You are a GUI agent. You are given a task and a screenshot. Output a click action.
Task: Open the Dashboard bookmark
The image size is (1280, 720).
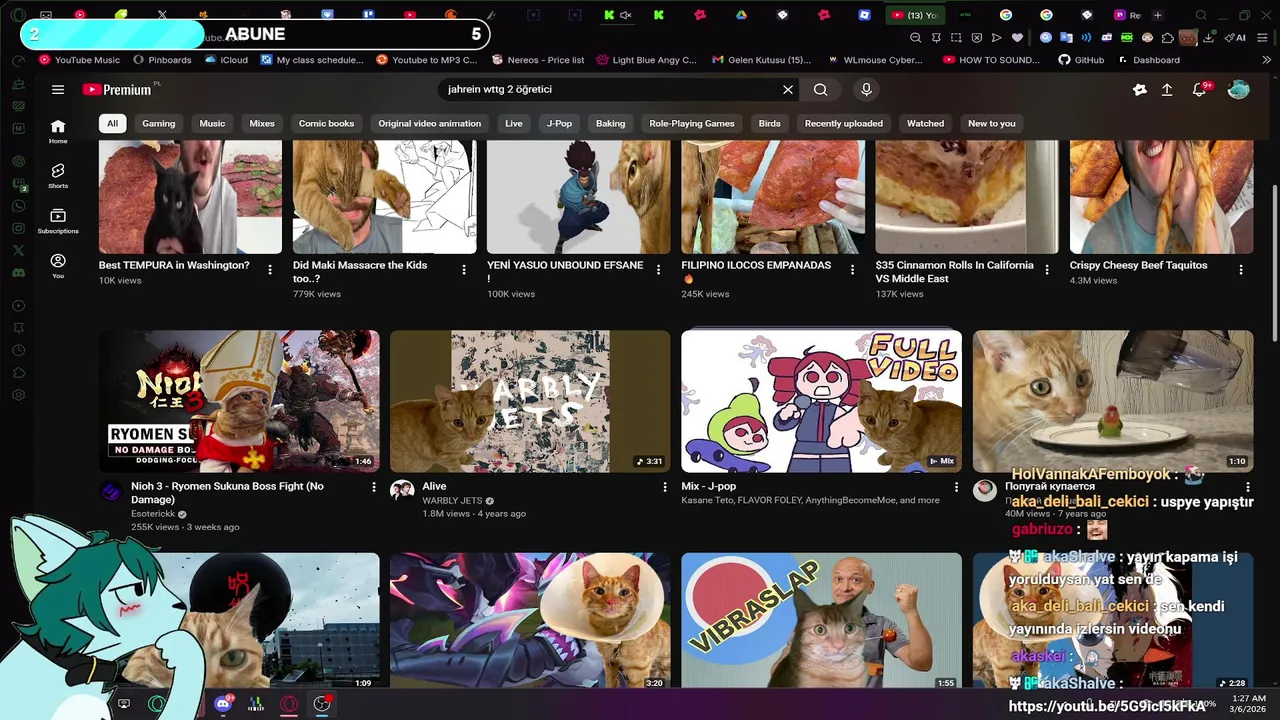click(x=1148, y=60)
